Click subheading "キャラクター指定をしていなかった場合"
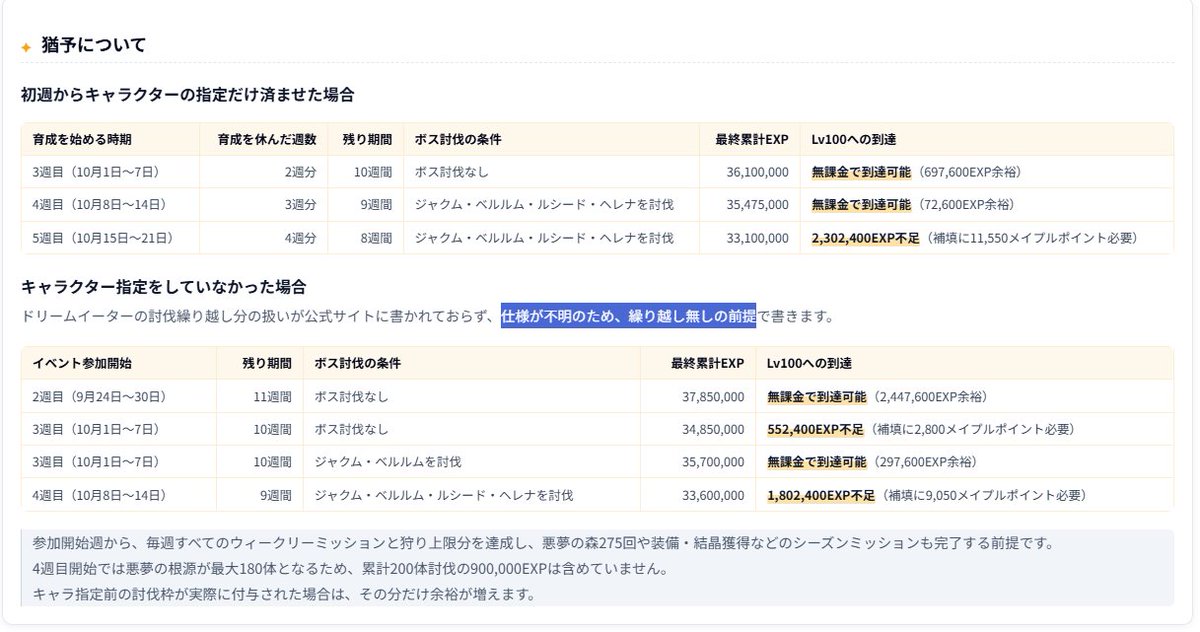1200x632 pixels. pyautogui.click(x=163, y=287)
